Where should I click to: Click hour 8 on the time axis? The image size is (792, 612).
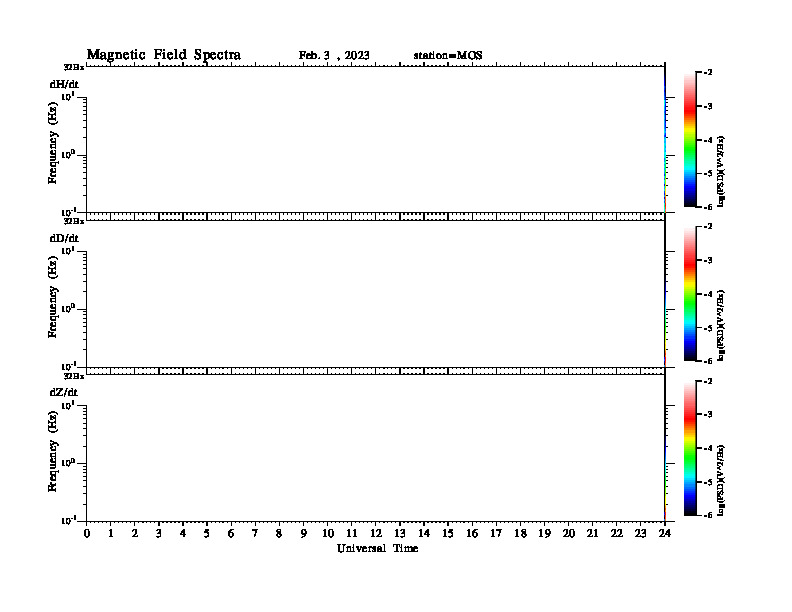(x=279, y=534)
